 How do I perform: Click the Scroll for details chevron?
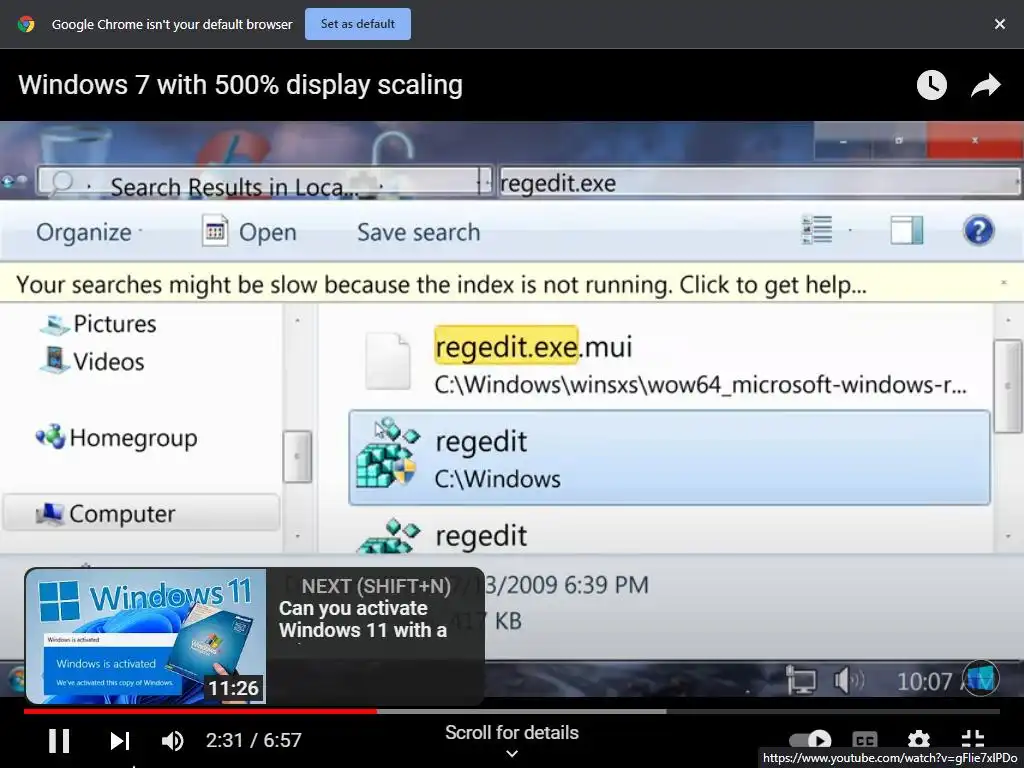pyautogui.click(x=512, y=754)
